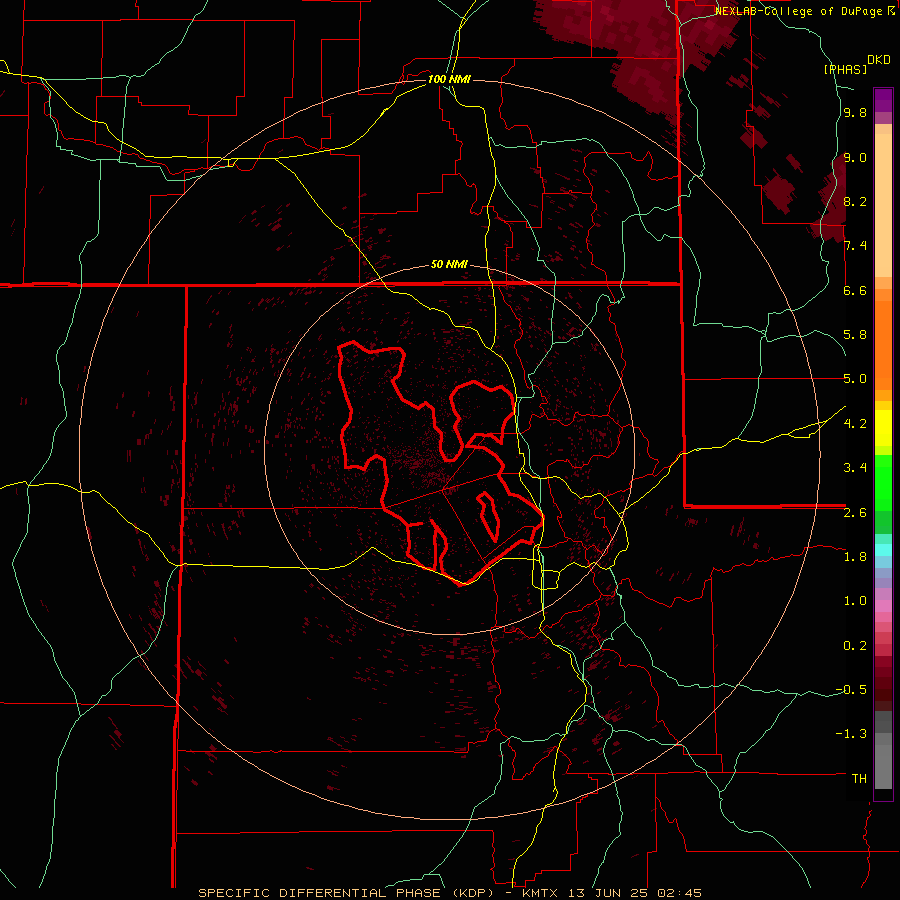Click the [PHAS] units label above scale

[845, 69]
